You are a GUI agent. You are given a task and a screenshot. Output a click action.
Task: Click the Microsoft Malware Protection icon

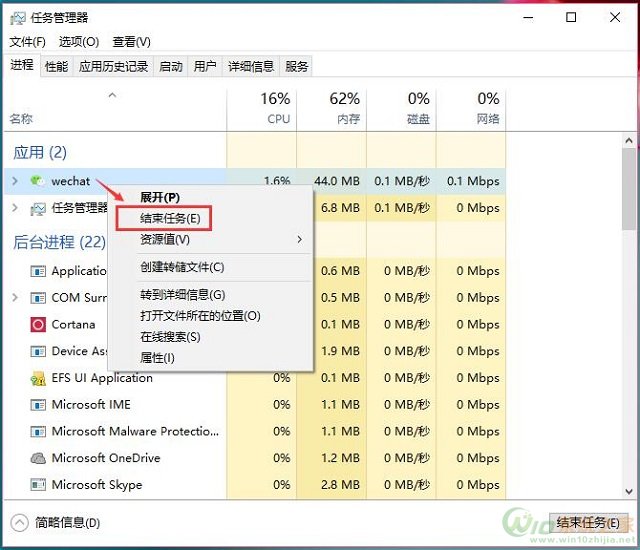coord(38,432)
